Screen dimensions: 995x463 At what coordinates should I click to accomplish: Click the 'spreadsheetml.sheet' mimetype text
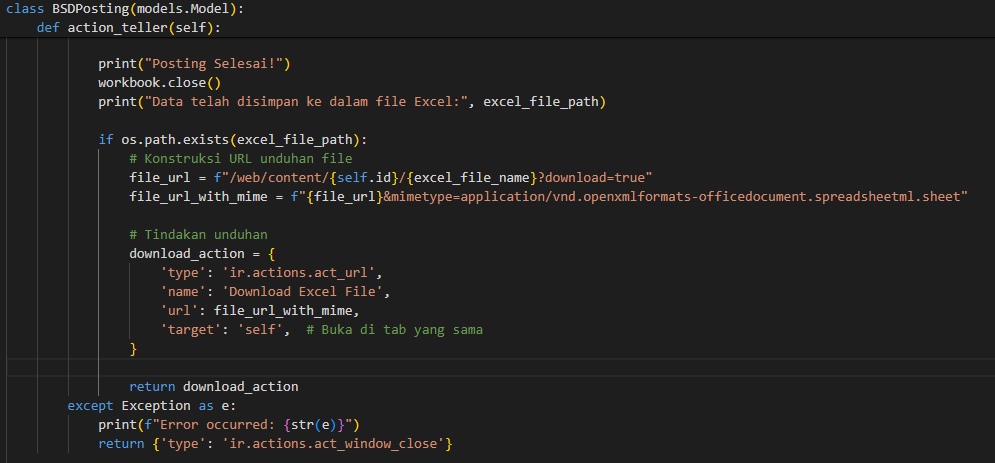point(887,197)
